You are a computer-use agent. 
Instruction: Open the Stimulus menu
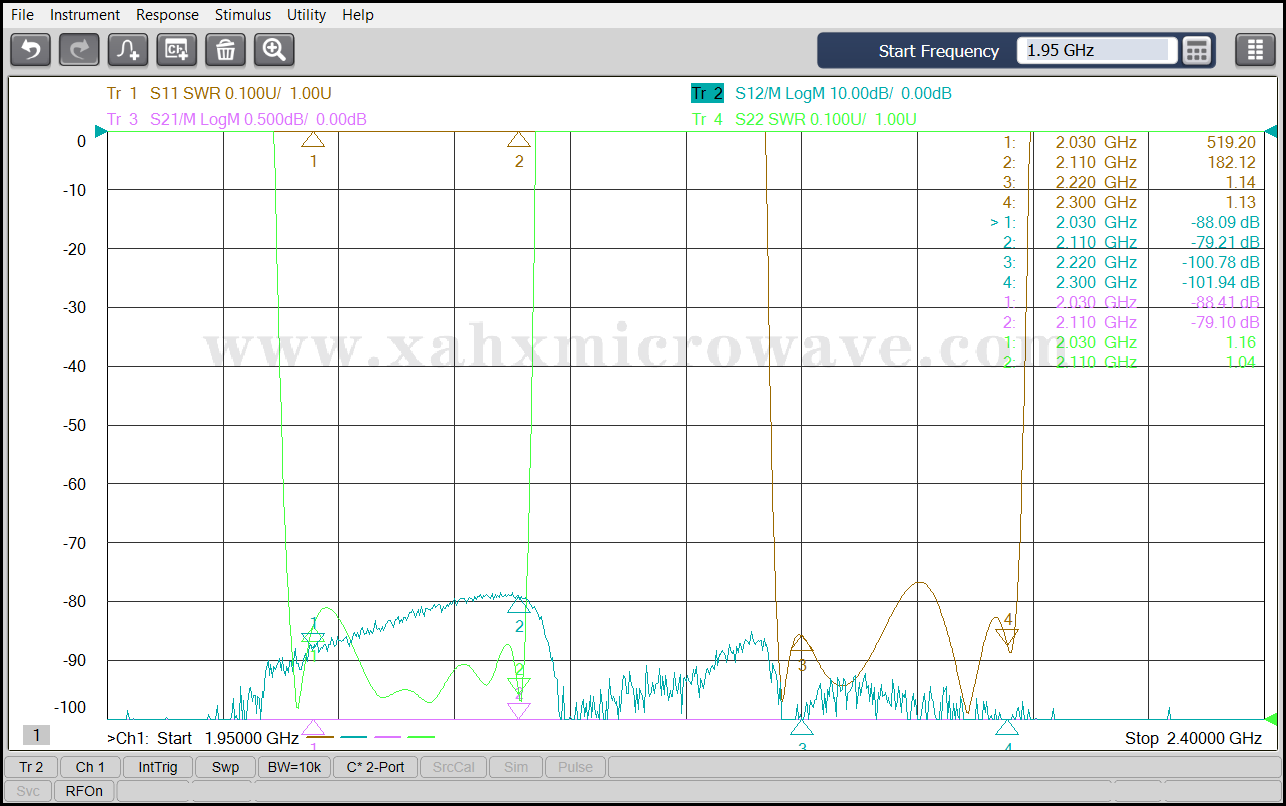pyautogui.click(x=242, y=15)
